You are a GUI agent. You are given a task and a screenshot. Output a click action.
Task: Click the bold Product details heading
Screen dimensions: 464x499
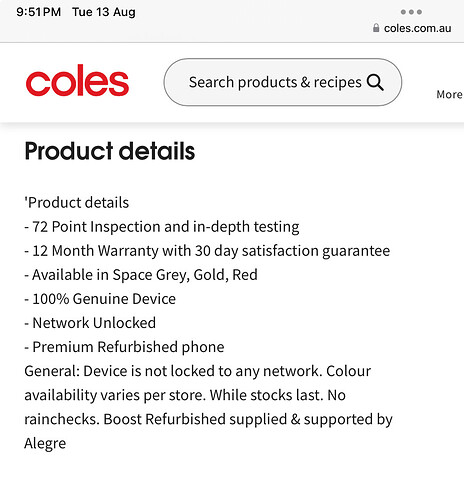tap(110, 151)
